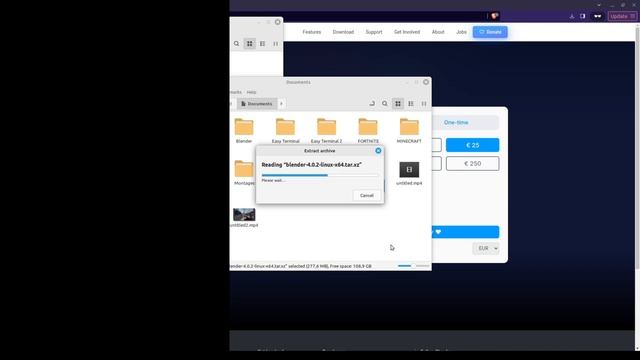Switch Documents window to list view

(x=411, y=104)
